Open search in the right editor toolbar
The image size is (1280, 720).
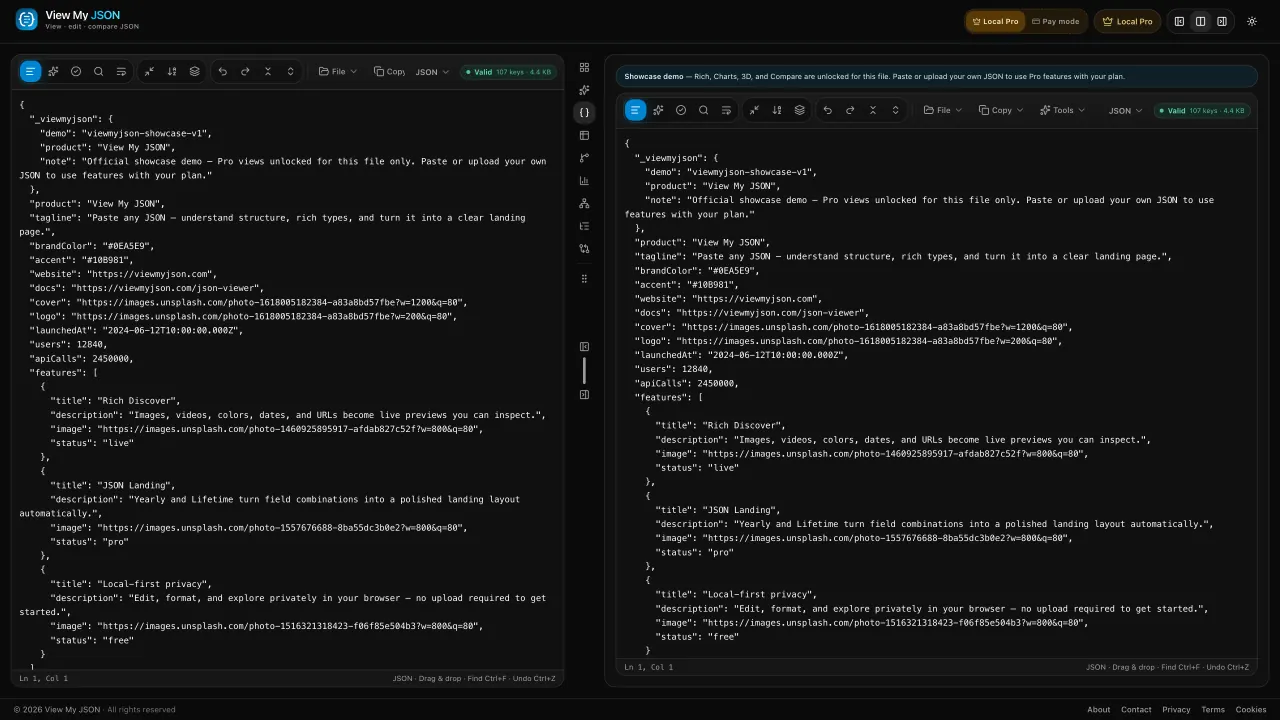pos(704,110)
